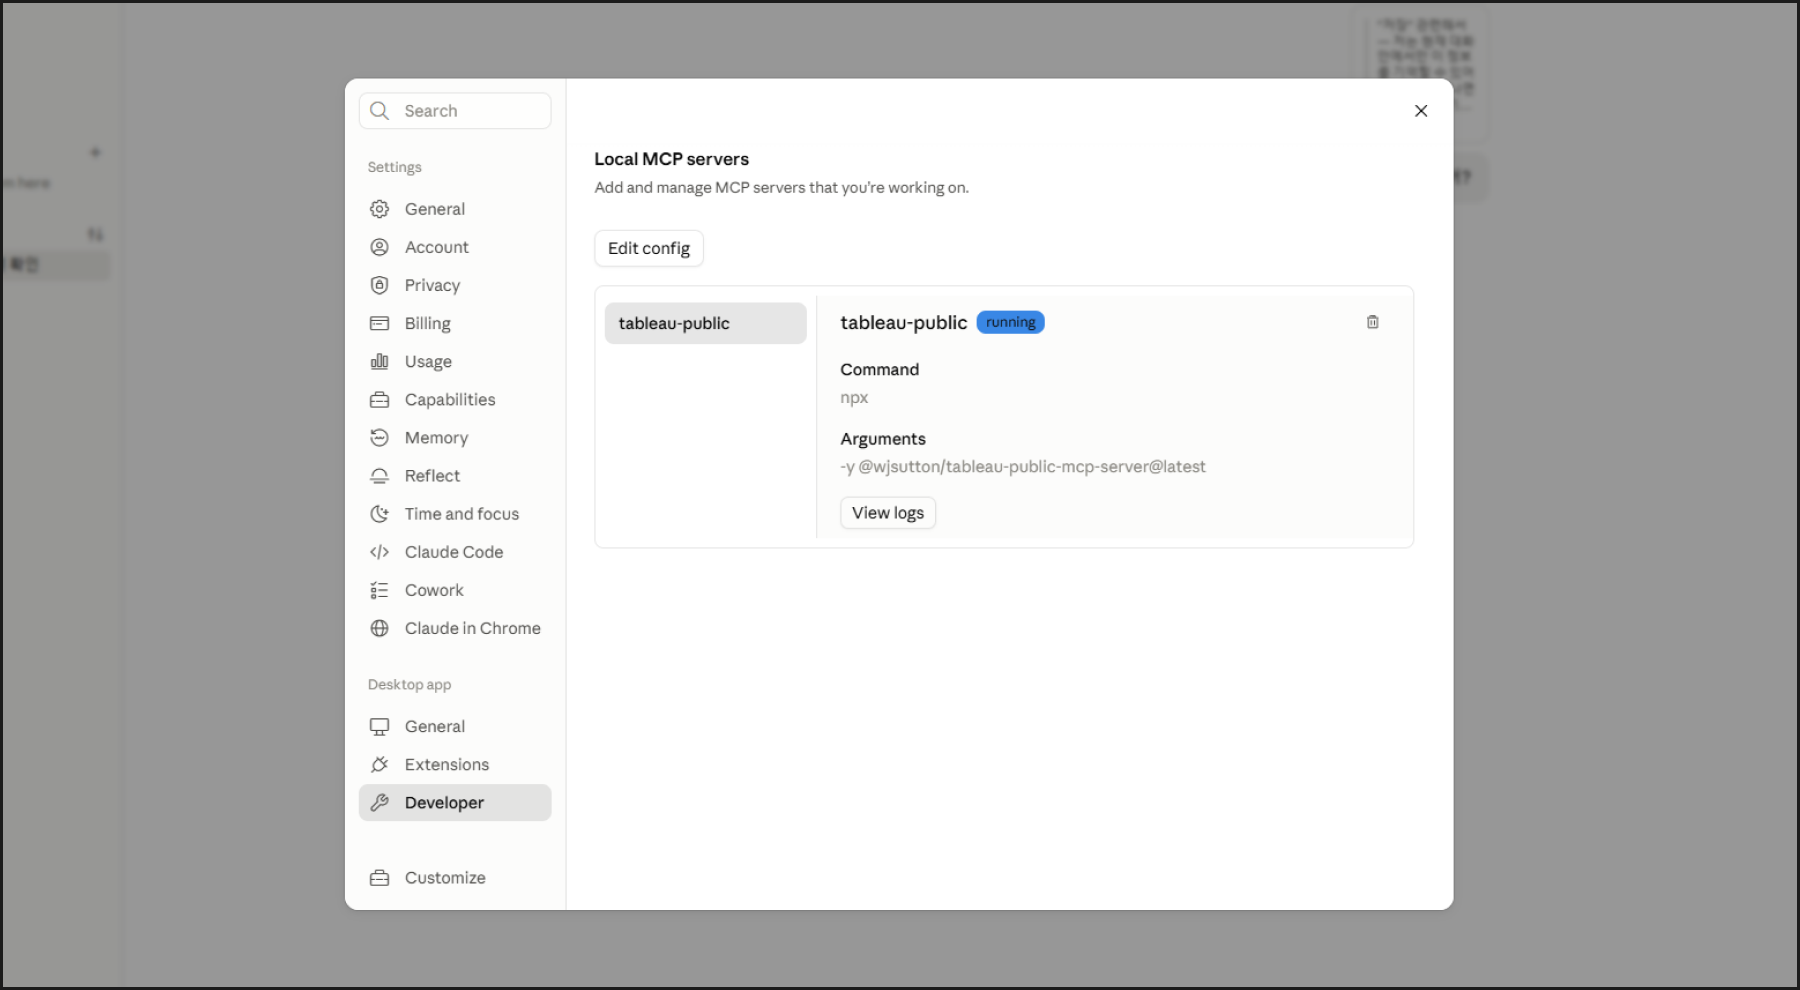
Task: Click the magnifier icon in Search box
Action: (380, 111)
